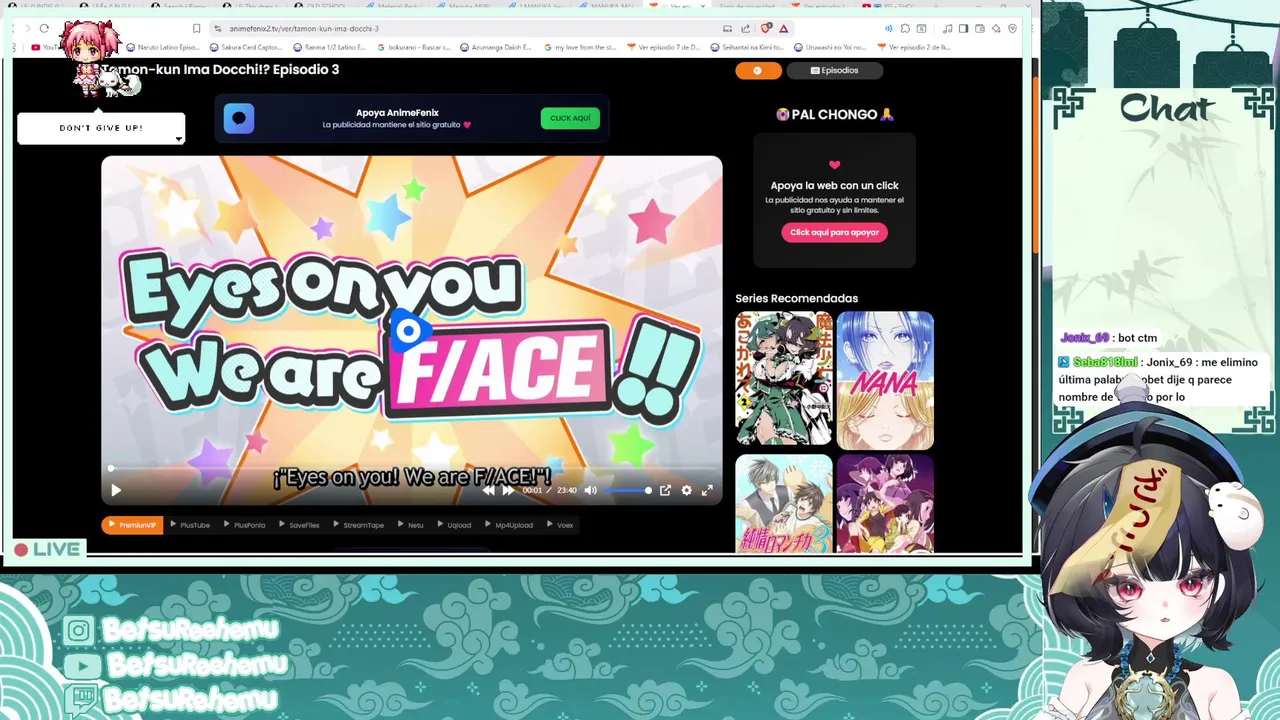Select the SaveFiles server tab

click(299, 525)
